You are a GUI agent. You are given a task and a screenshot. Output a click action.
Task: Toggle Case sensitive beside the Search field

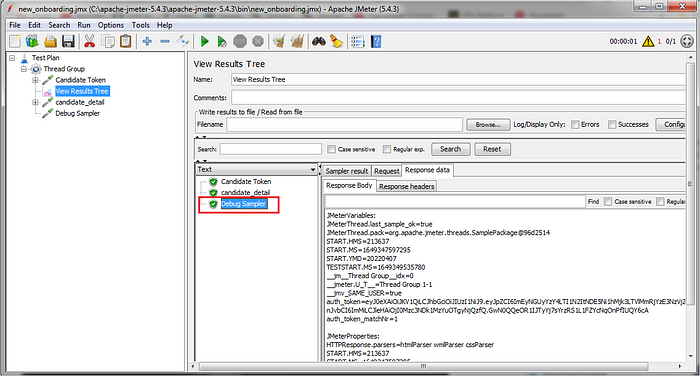point(331,149)
